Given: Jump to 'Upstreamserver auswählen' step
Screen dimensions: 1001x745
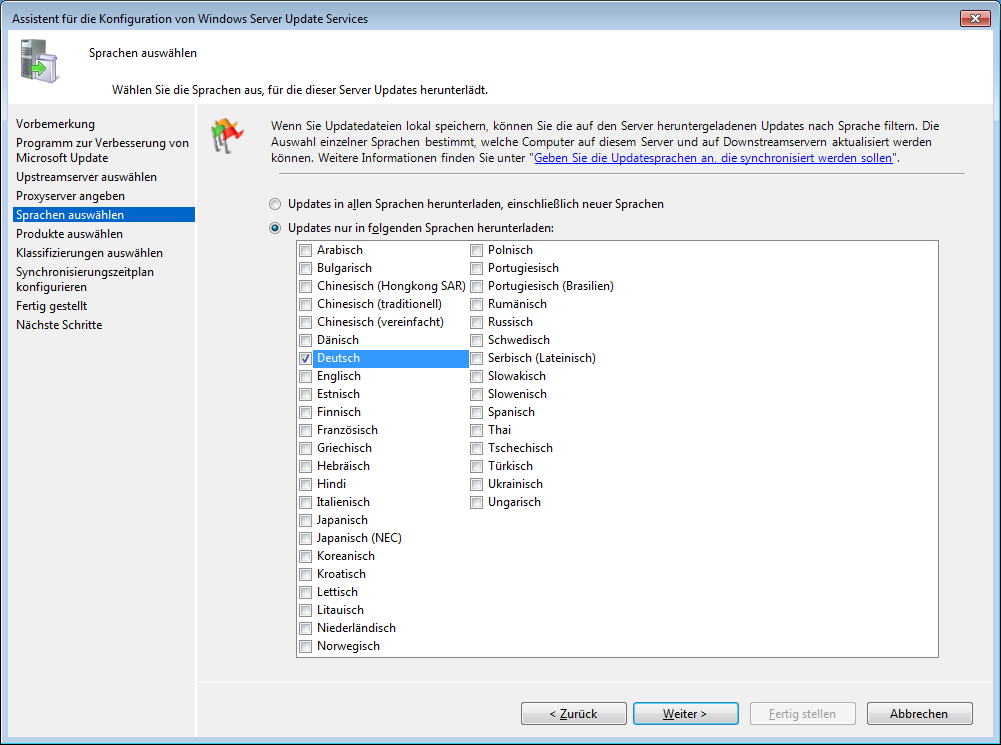Looking at the screenshot, I should tap(86, 177).
